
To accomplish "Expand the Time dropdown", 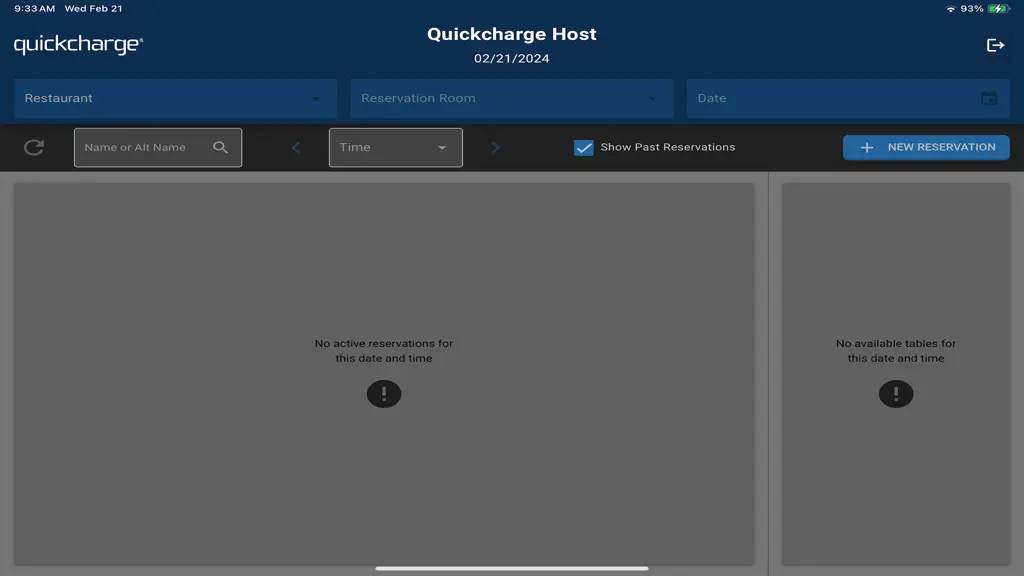I will 396,148.
